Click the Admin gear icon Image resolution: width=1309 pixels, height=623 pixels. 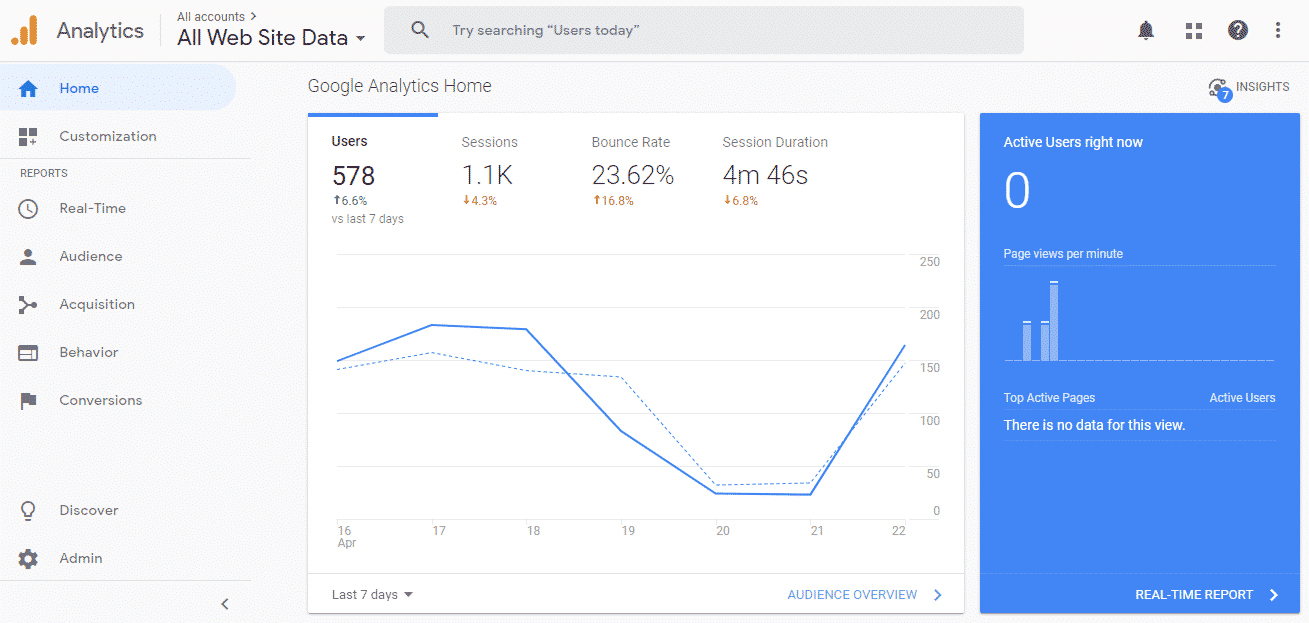click(28, 558)
